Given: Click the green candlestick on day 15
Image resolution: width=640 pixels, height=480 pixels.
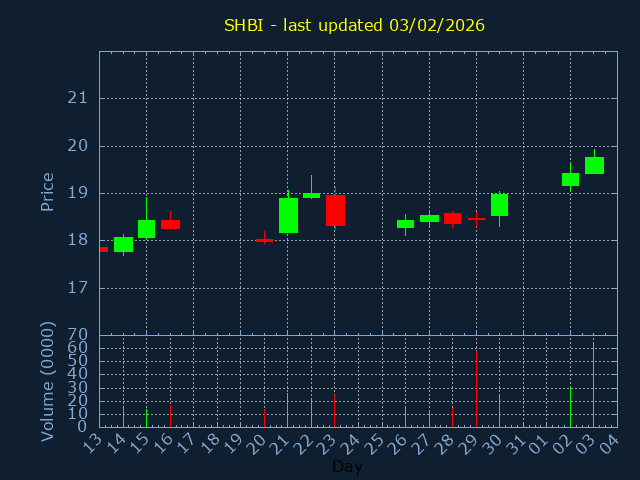Looking at the screenshot, I should tap(146, 228).
